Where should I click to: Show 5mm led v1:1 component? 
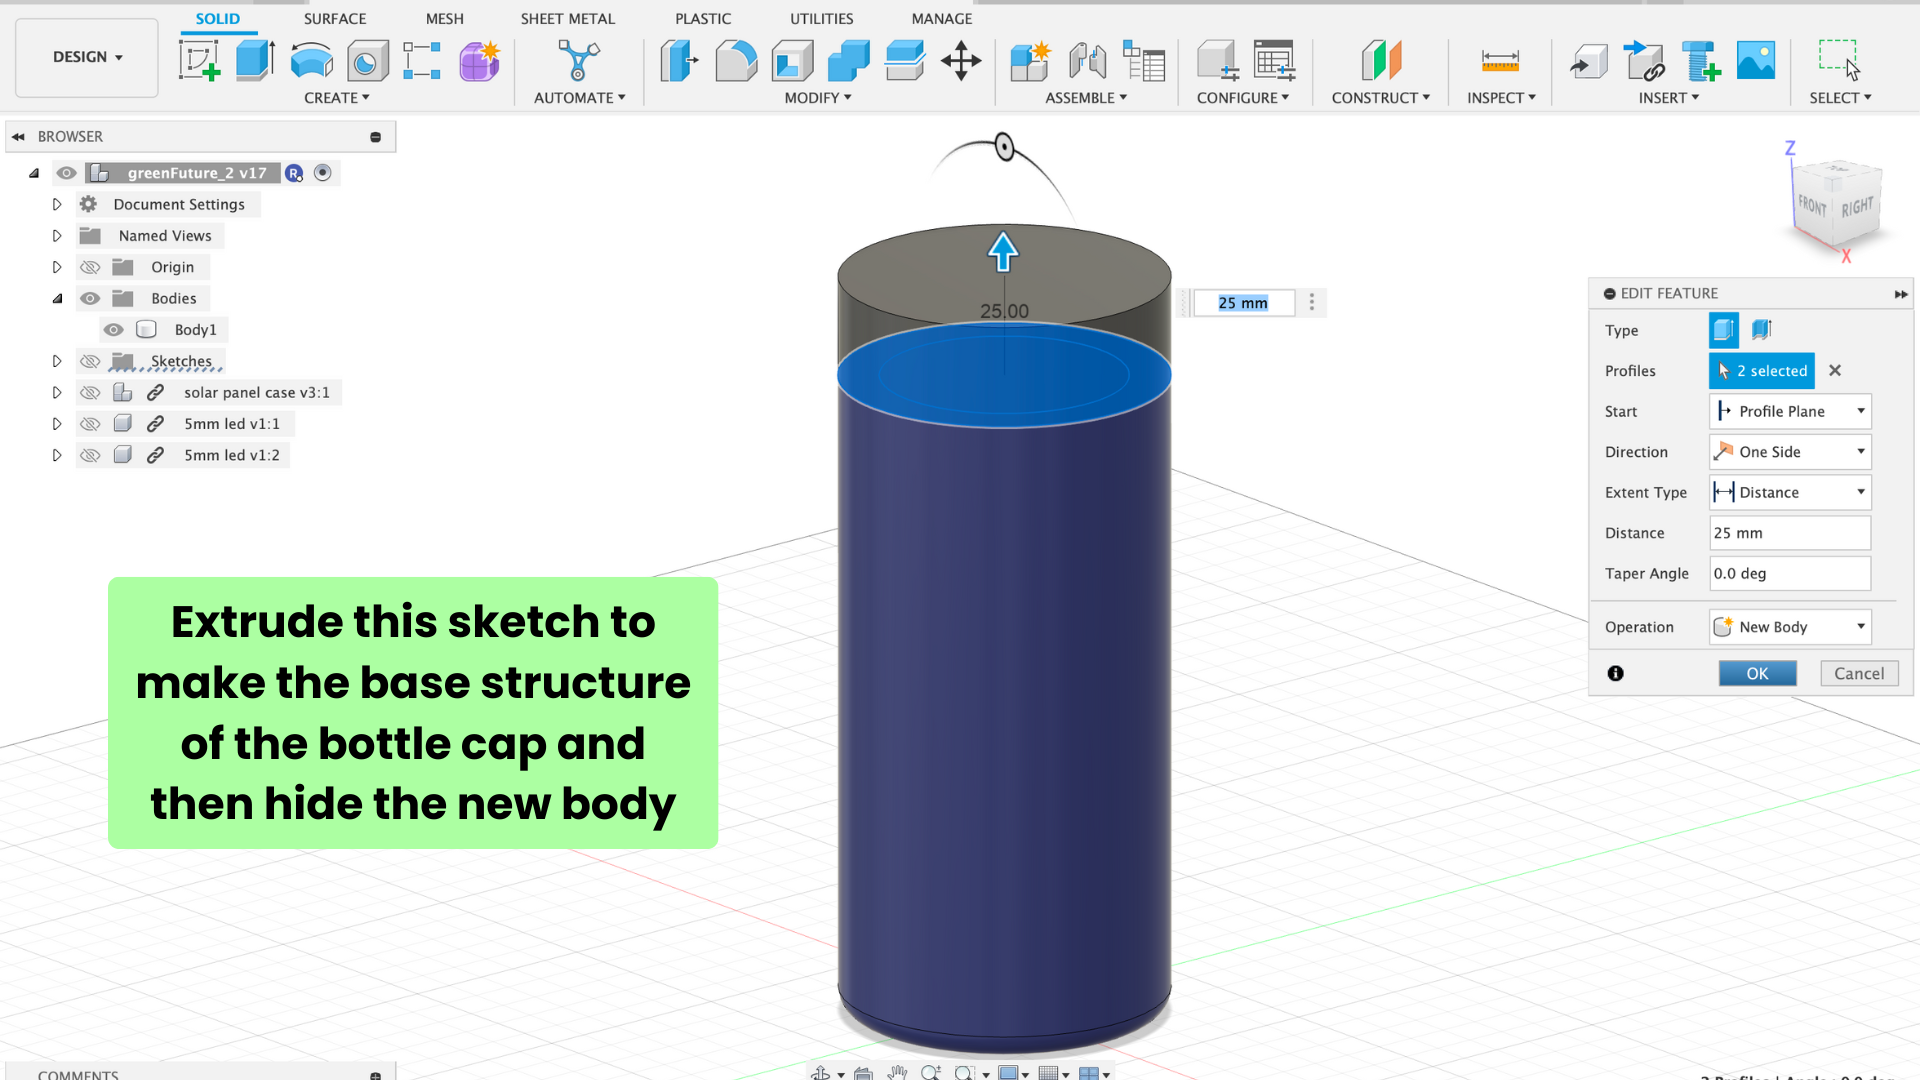click(x=90, y=424)
